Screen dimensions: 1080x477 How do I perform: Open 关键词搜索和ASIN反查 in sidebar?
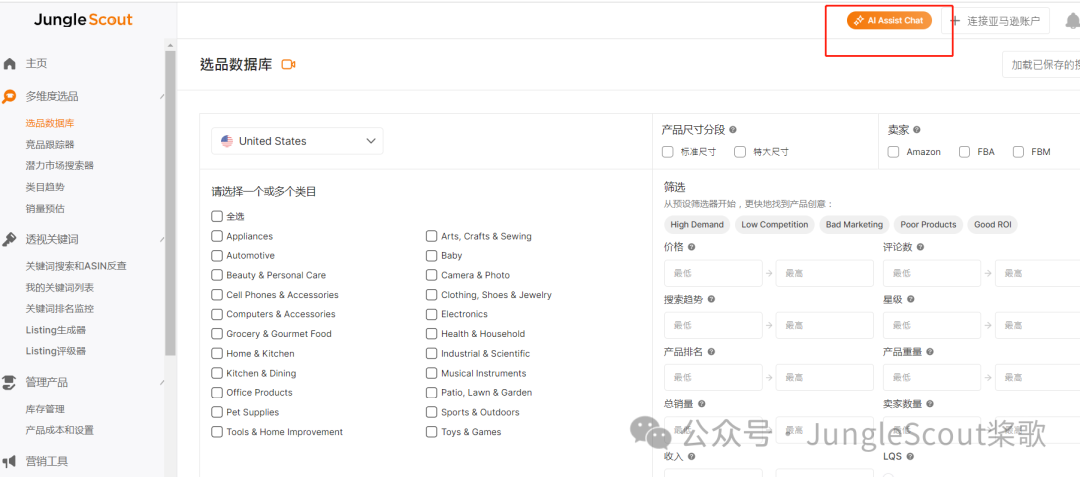[76, 266]
